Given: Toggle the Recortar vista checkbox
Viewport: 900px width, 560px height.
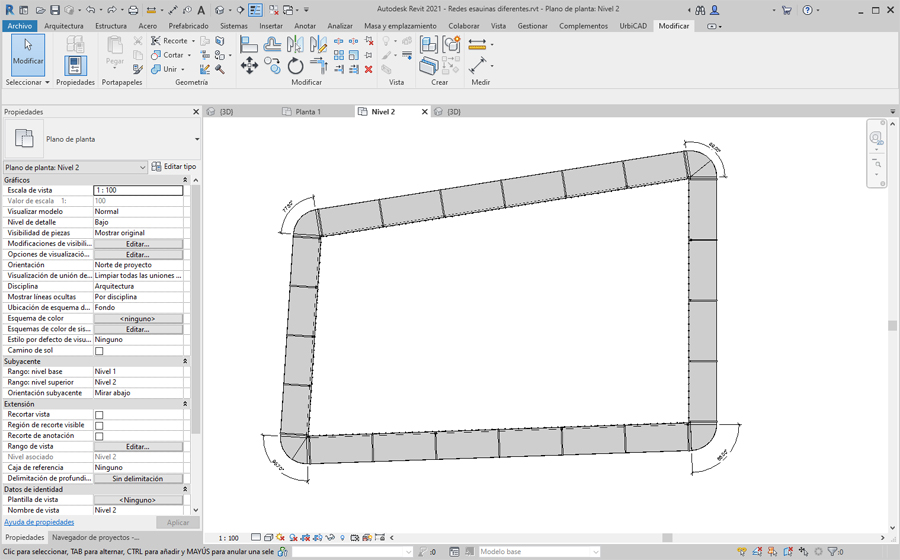Looking at the screenshot, I should pos(99,415).
